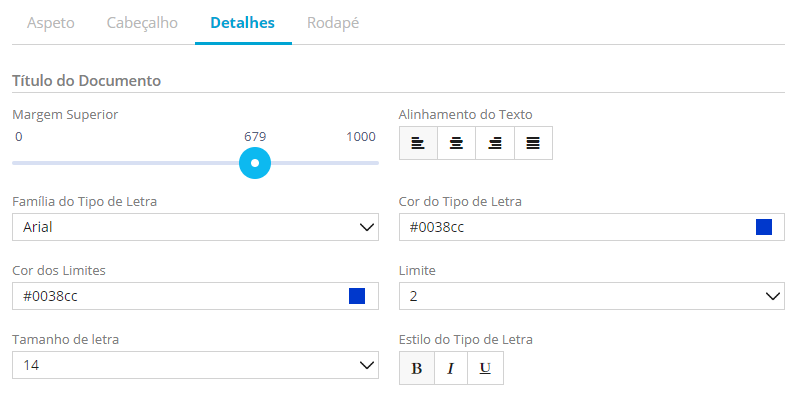The width and height of the screenshot is (799, 415).
Task: Center align the document title text
Action: (x=456, y=143)
